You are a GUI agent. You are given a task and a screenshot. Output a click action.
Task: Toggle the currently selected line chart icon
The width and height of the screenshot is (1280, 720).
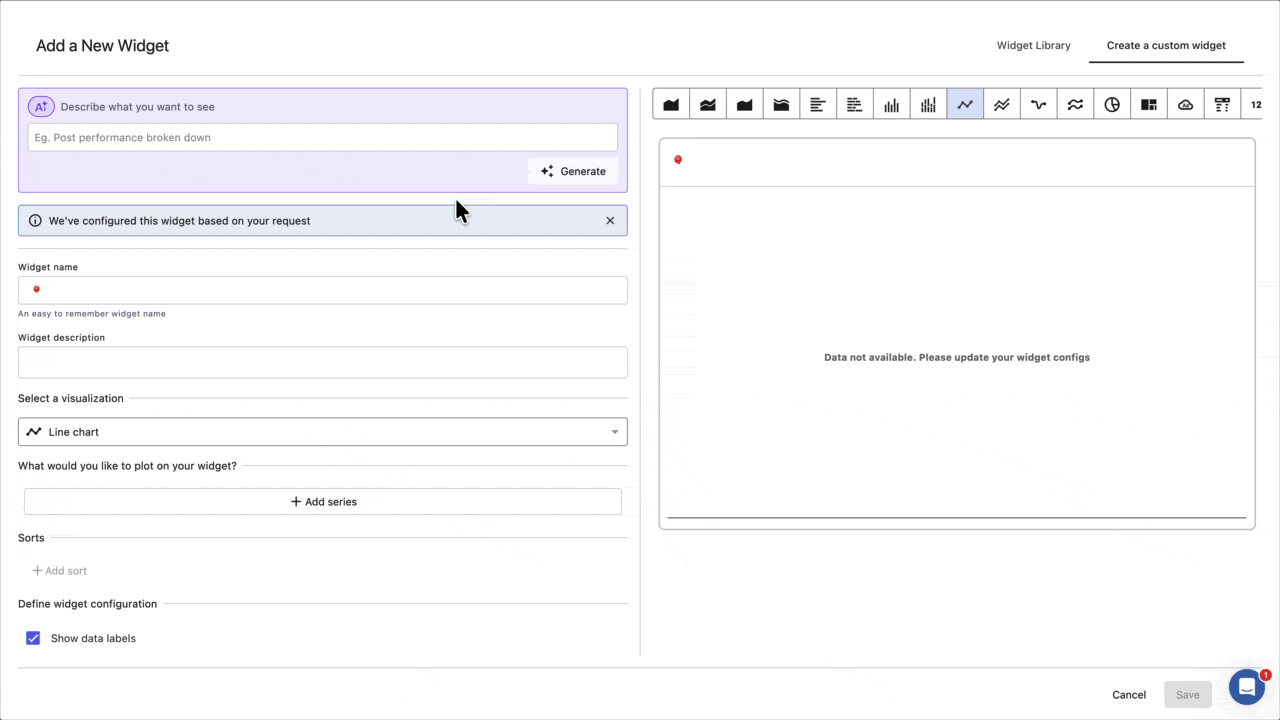tap(965, 104)
